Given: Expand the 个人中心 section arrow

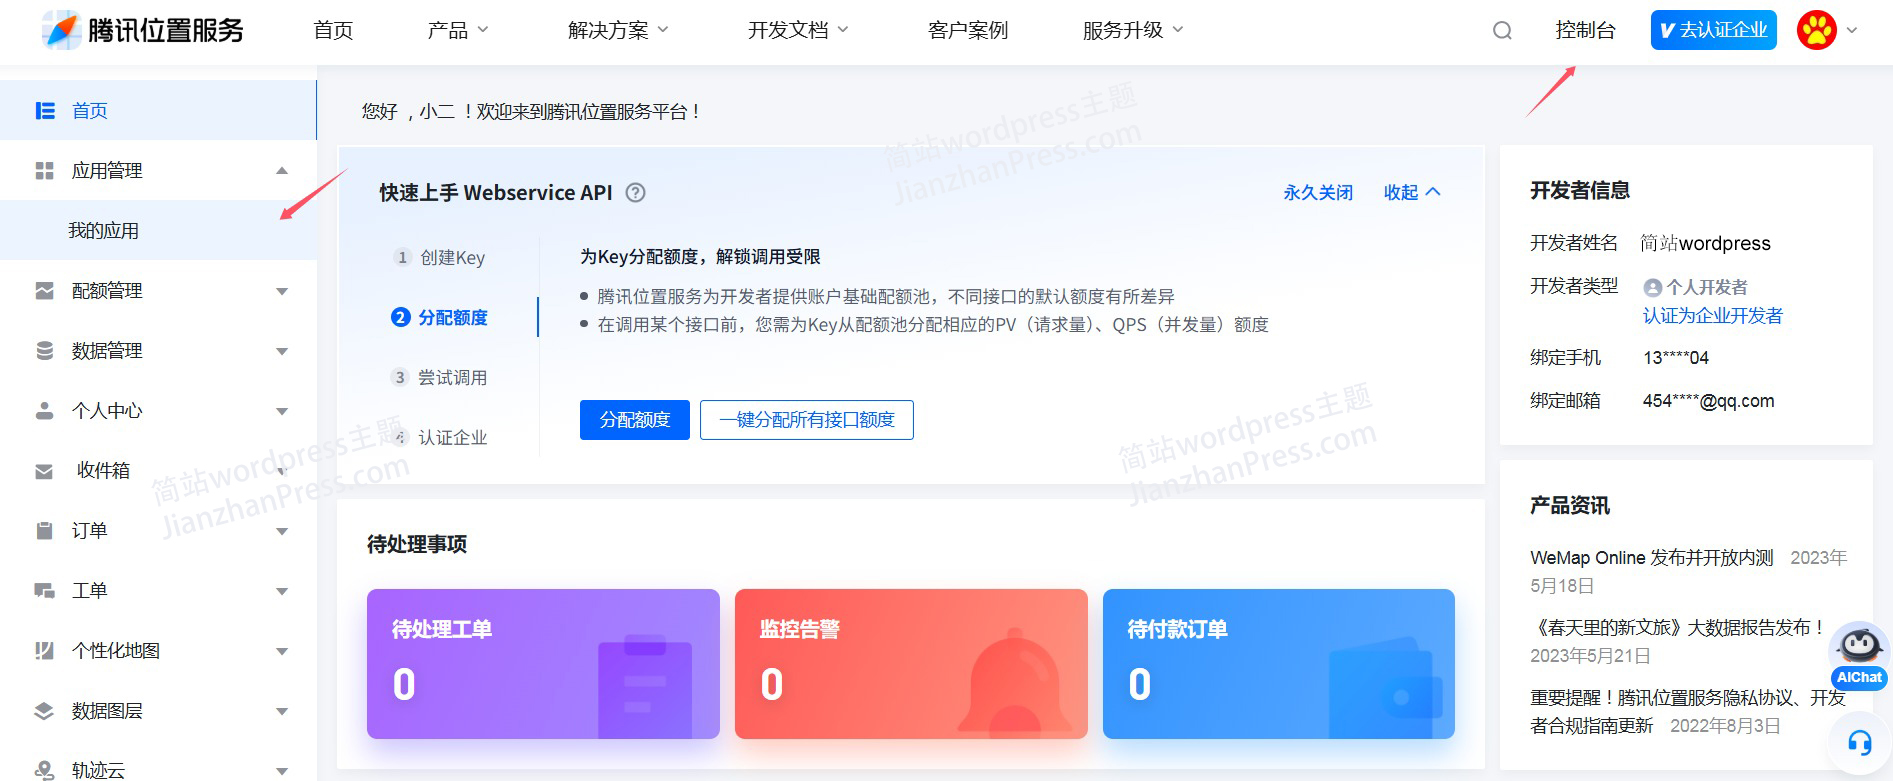Looking at the screenshot, I should pos(282,411).
